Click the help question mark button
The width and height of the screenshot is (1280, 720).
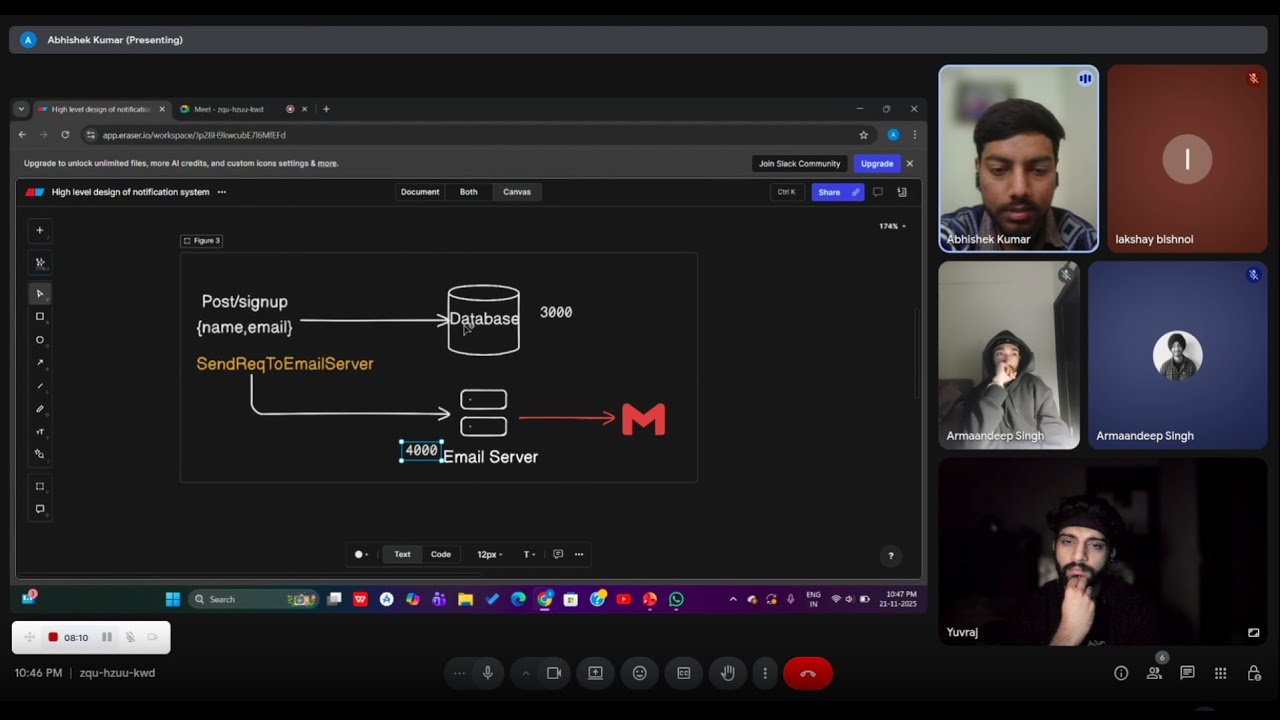pyautogui.click(x=890, y=556)
